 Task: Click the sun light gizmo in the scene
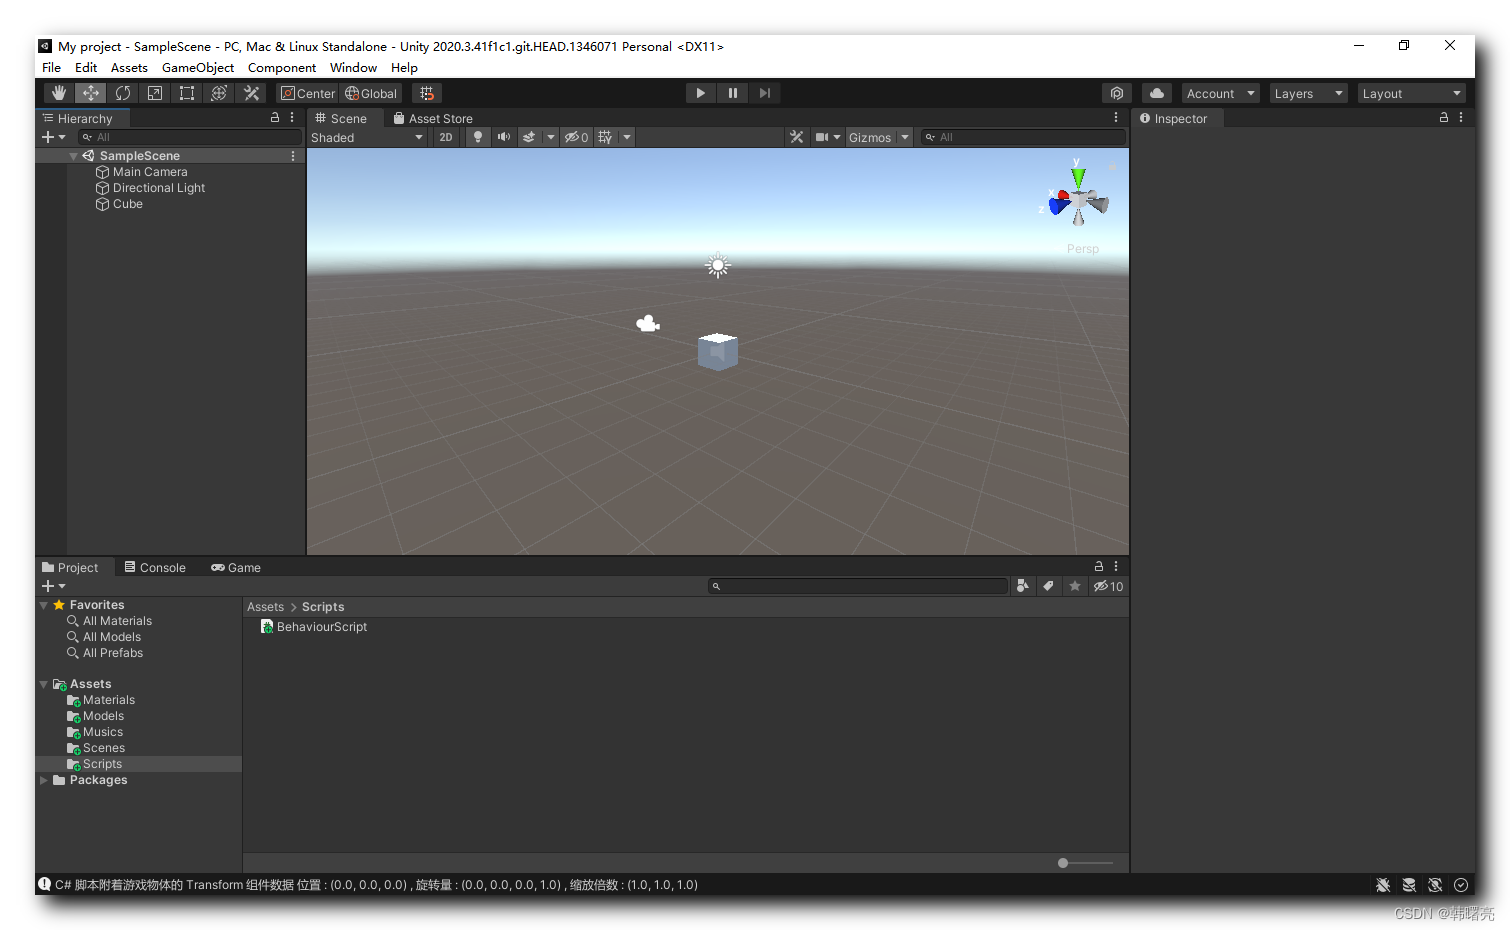click(x=718, y=266)
